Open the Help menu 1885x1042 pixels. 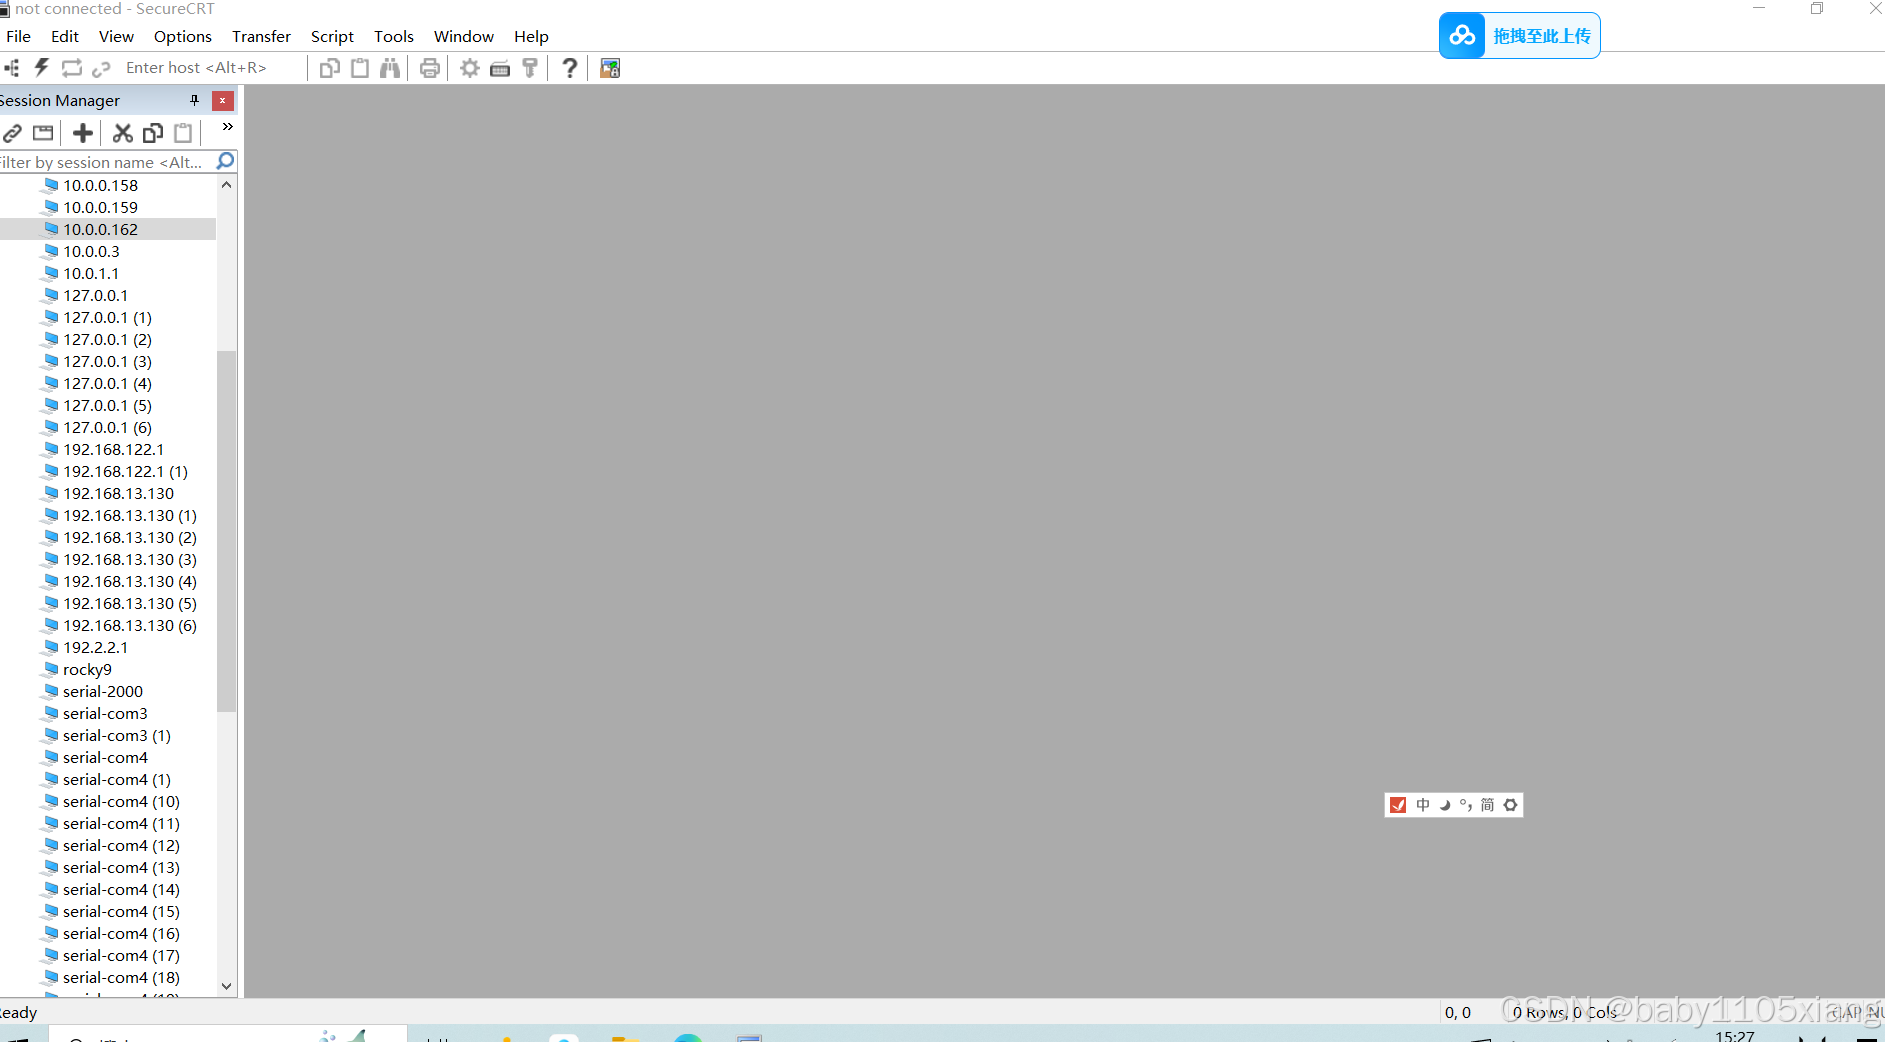tap(531, 36)
